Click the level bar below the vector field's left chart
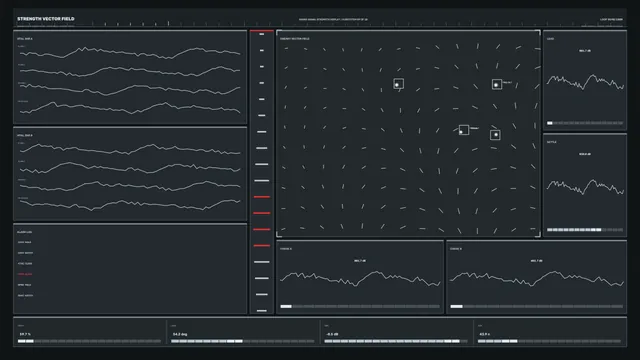The image size is (640, 360). tap(360, 306)
